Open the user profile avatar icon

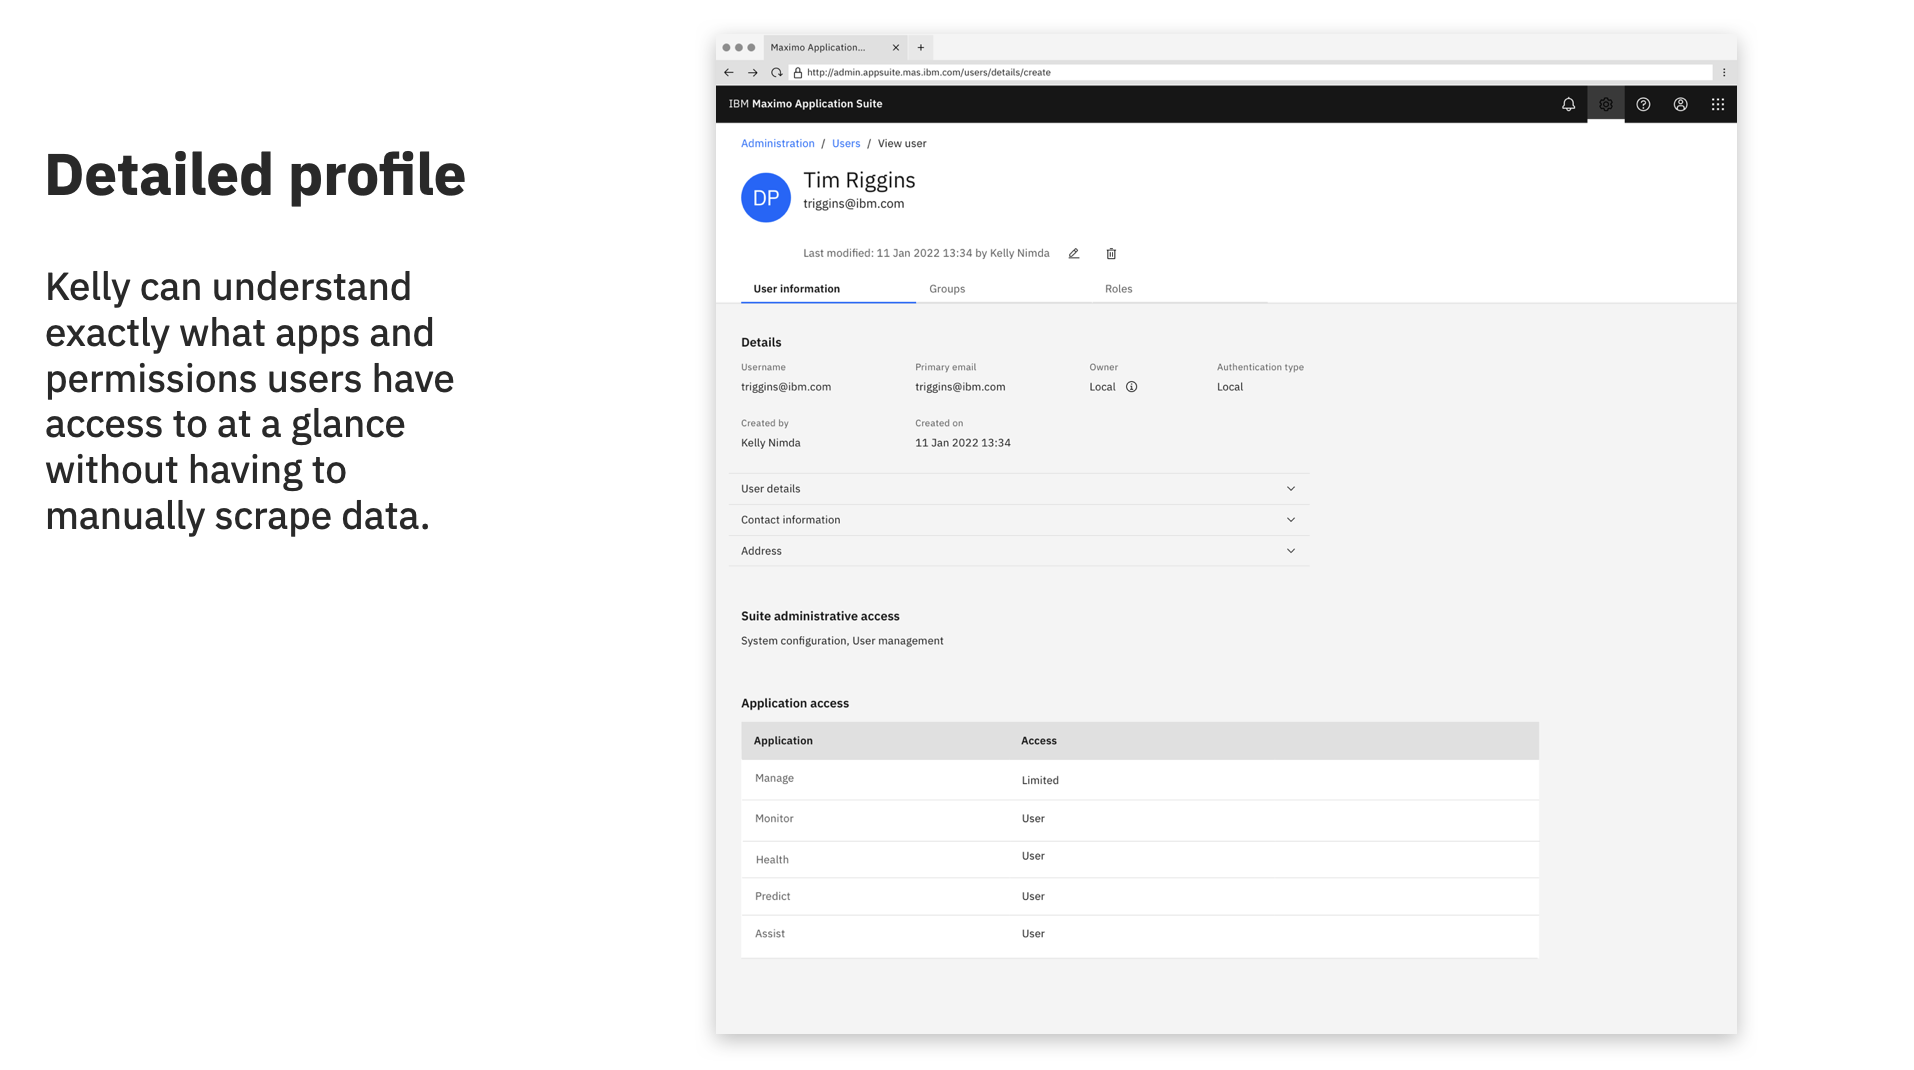coord(1680,104)
